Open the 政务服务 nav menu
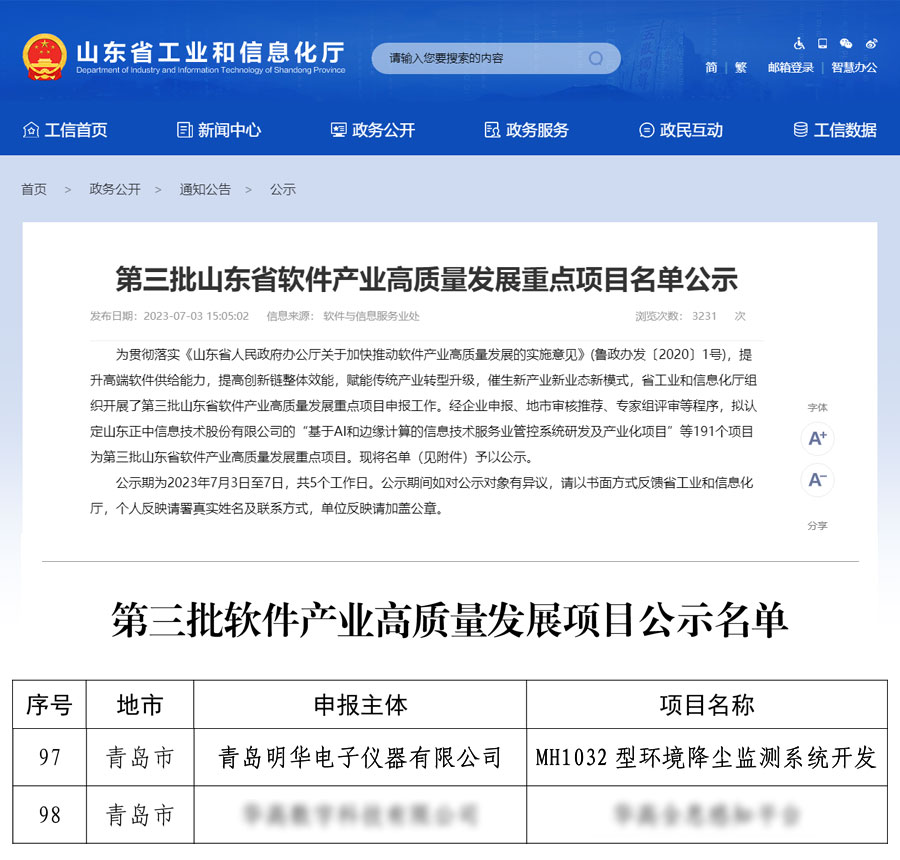Image resolution: width=900 pixels, height=860 pixels. [527, 130]
